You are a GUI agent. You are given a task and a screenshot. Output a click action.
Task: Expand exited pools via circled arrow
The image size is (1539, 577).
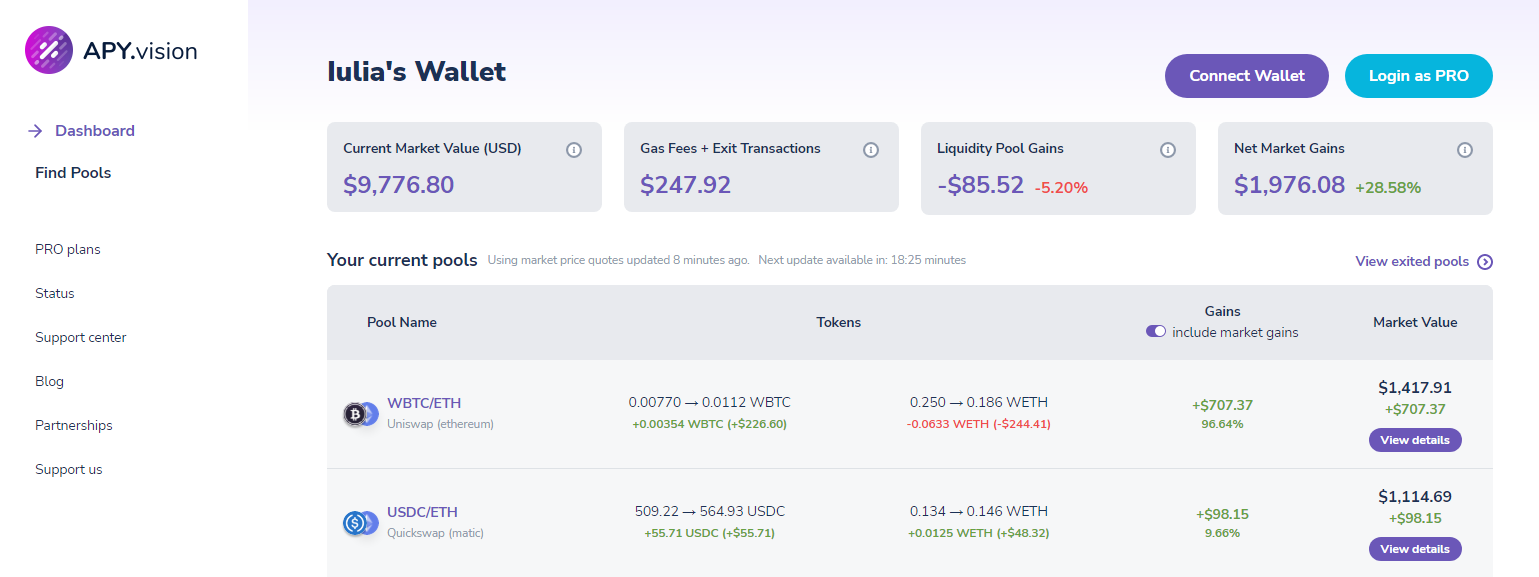coord(1485,262)
